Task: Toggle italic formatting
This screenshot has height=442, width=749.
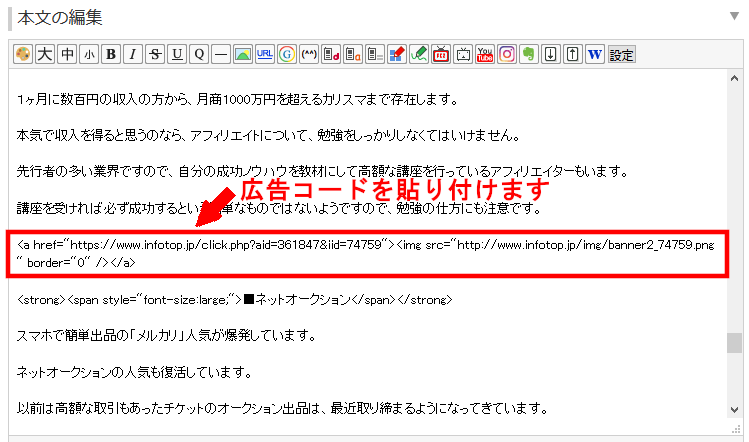Action: [133, 54]
